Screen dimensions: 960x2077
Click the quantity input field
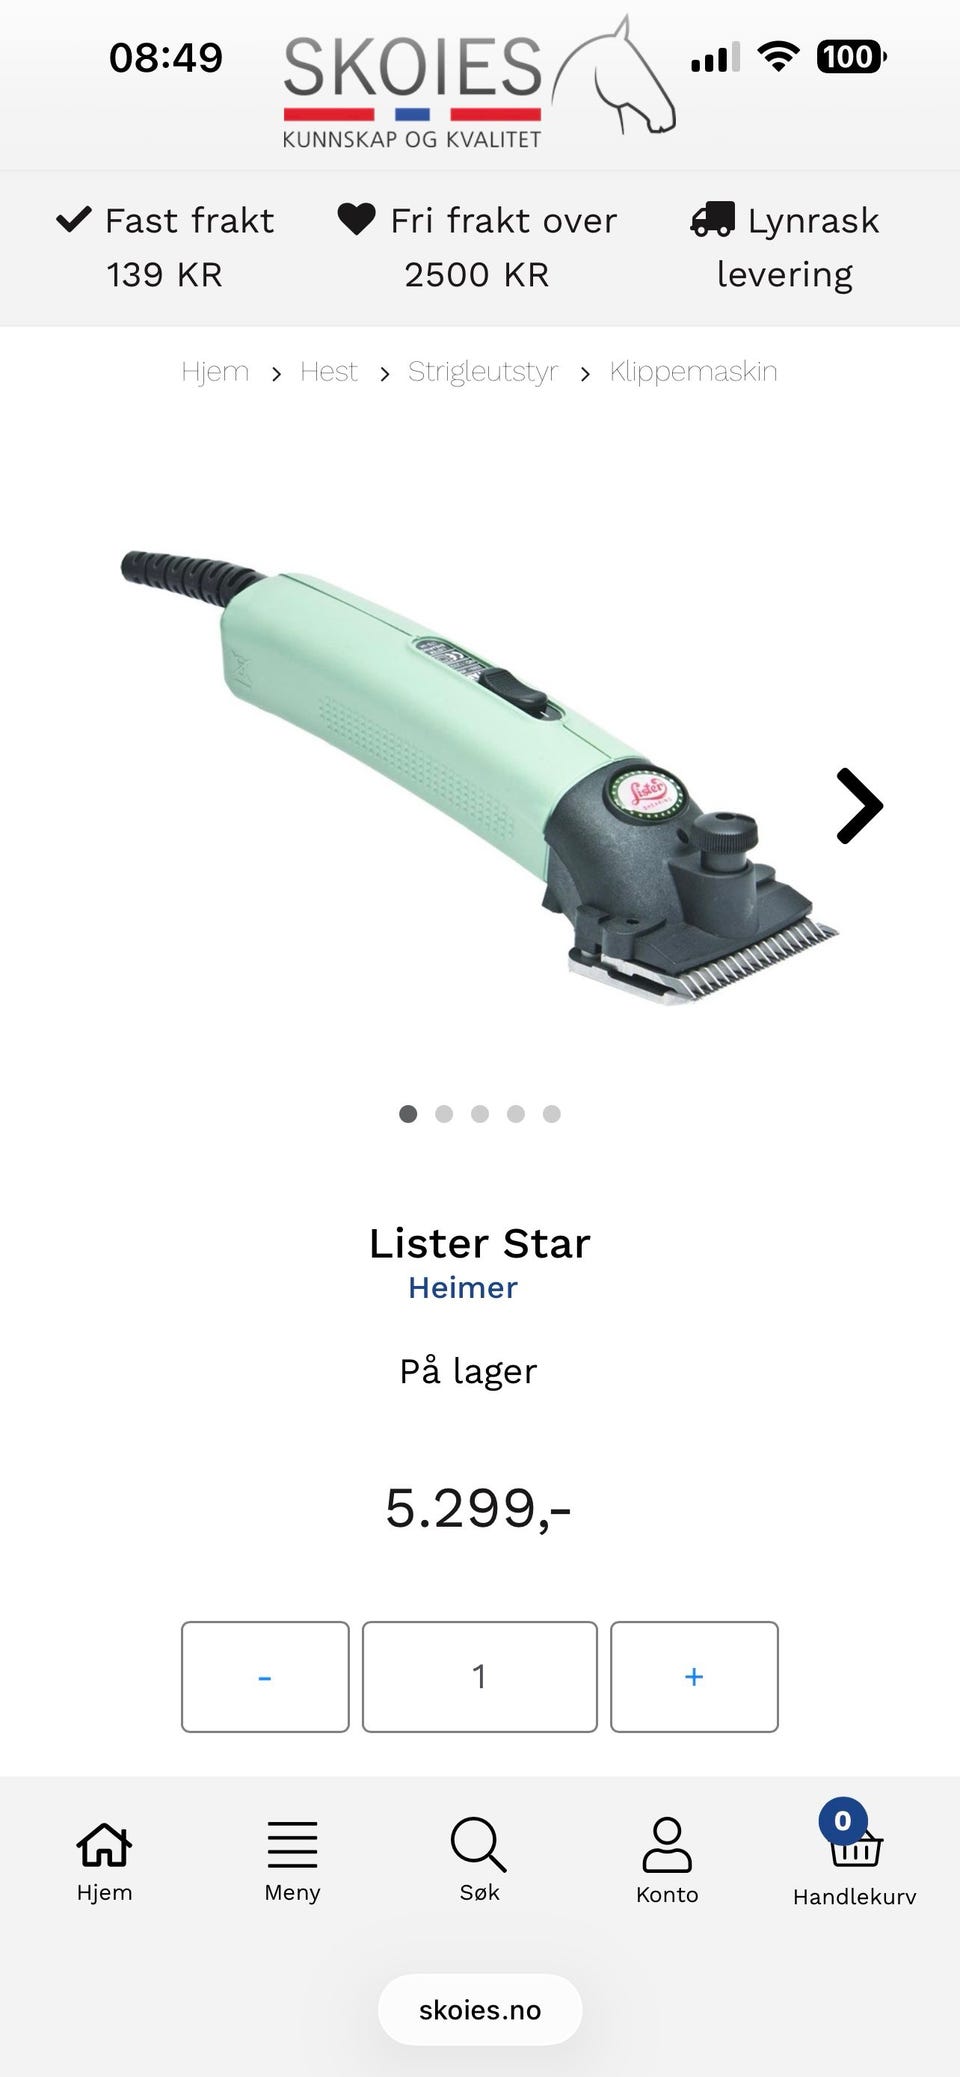(480, 1677)
